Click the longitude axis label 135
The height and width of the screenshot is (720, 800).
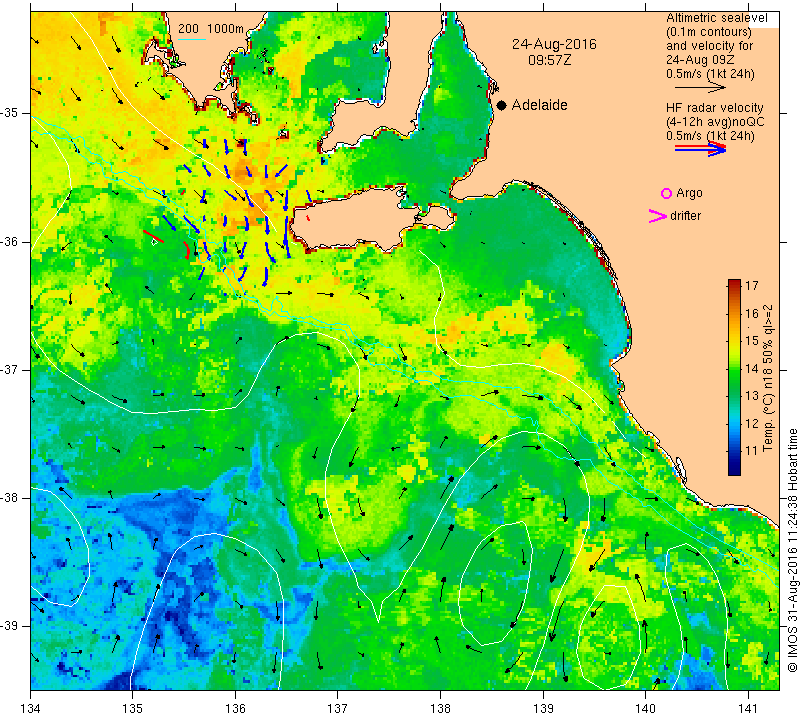[x=133, y=709]
